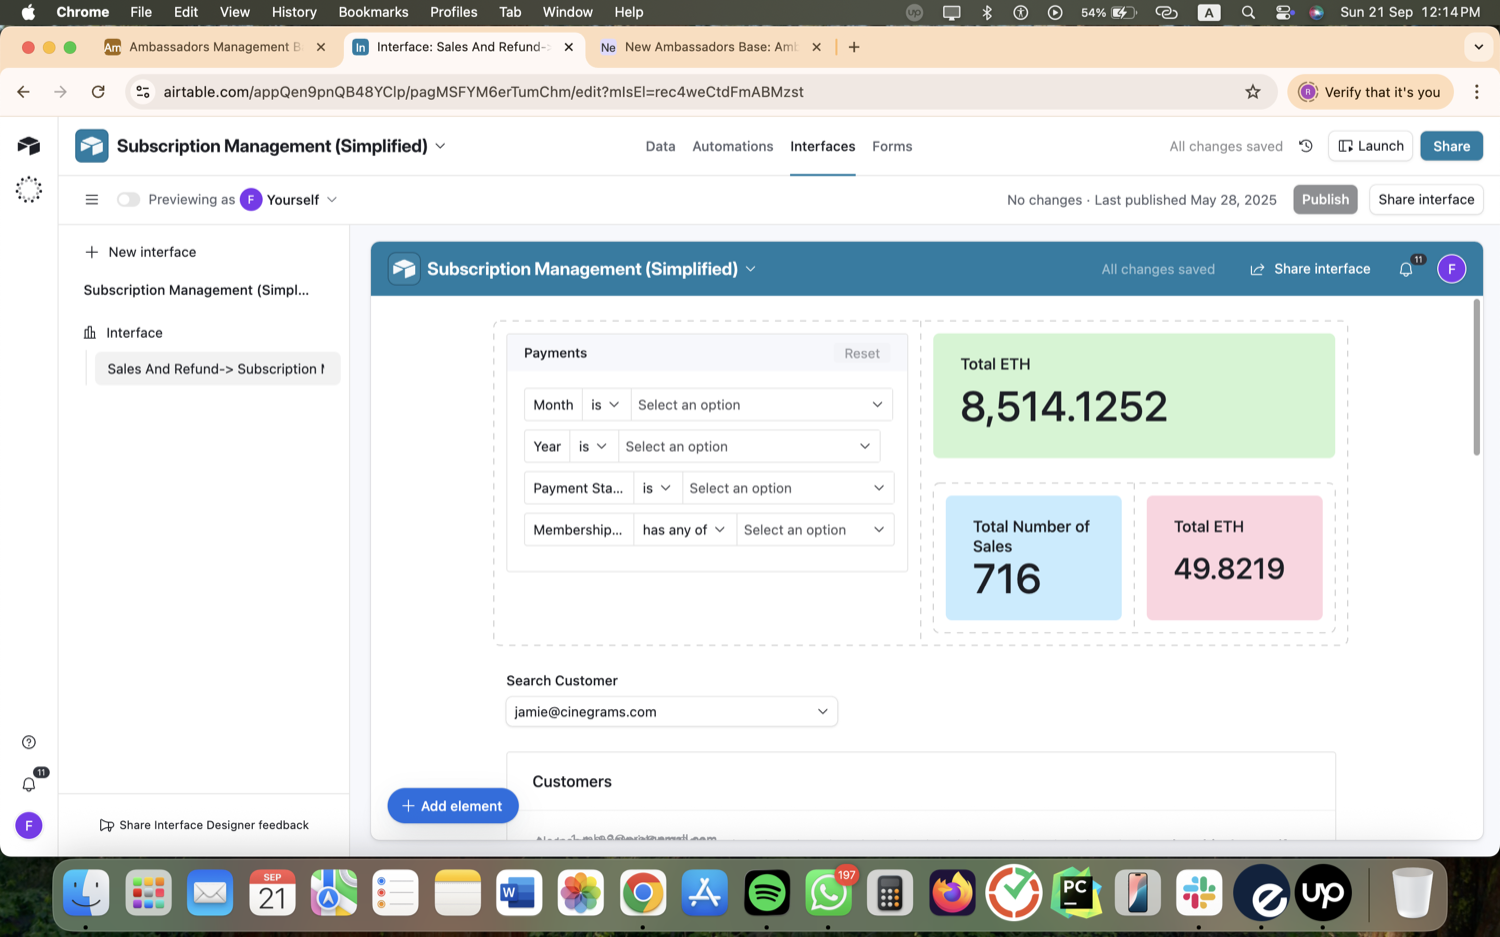Open Chrome tab list chevron
The image size is (1500, 937).
(1478, 47)
